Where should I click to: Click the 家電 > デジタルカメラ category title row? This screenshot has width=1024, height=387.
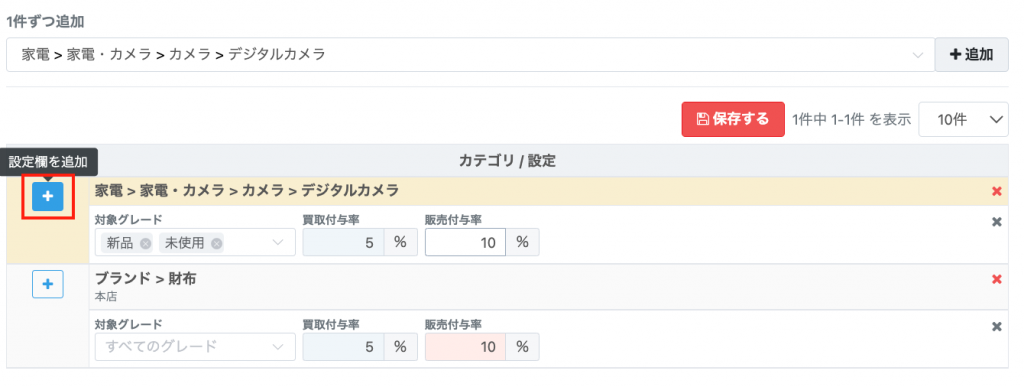pos(549,191)
